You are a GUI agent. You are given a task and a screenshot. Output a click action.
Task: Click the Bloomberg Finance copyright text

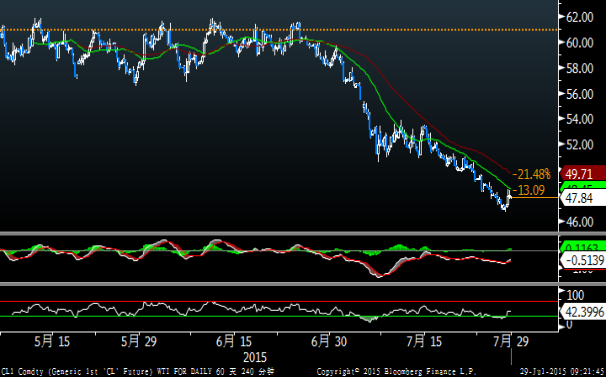pyautogui.click(x=396, y=372)
